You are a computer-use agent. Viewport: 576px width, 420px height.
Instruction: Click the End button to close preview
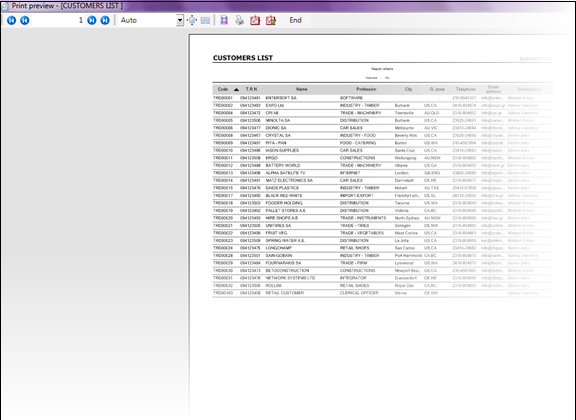point(295,20)
